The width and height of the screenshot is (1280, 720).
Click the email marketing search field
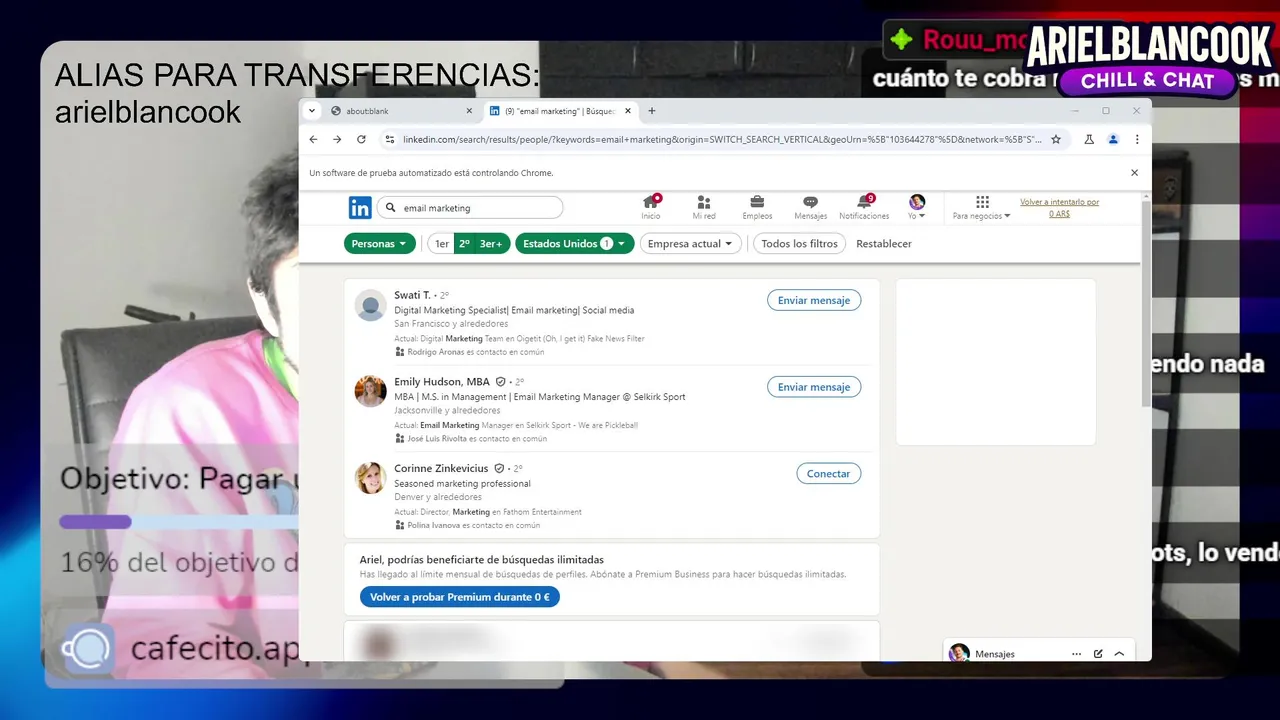click(x=470, y=208)
